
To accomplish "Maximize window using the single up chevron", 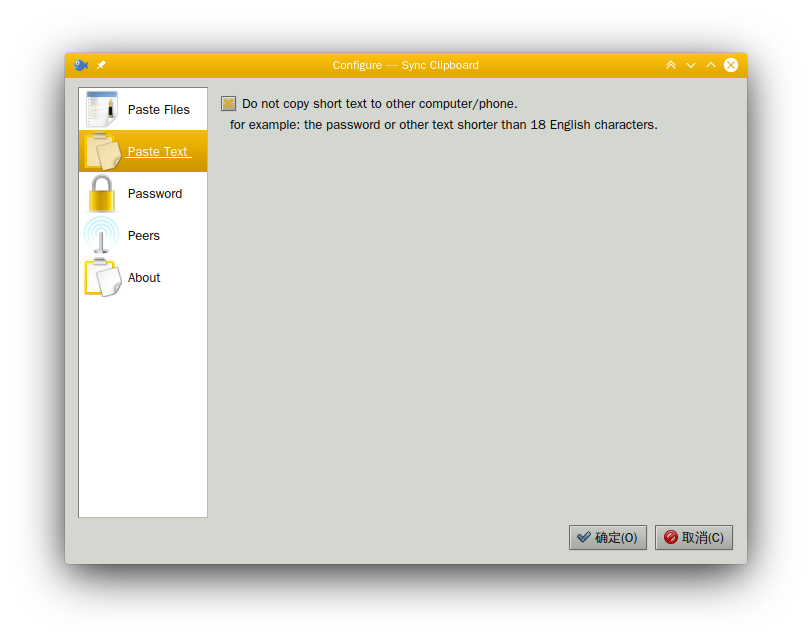I will coord(711,65).
